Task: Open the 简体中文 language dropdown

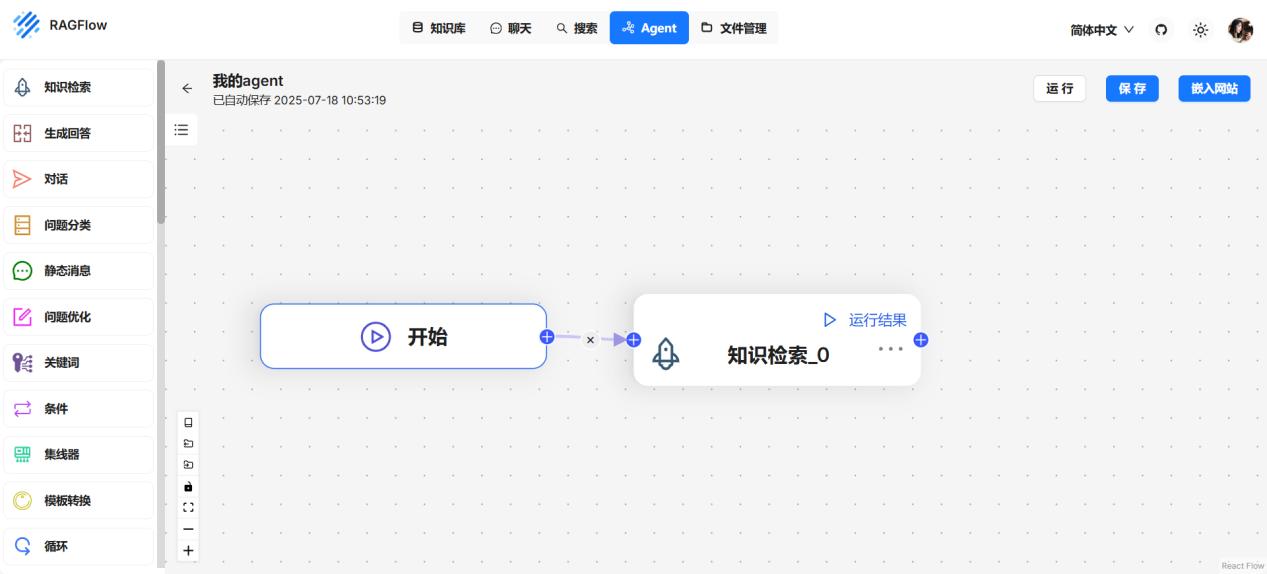Action: coord(1102,30)
